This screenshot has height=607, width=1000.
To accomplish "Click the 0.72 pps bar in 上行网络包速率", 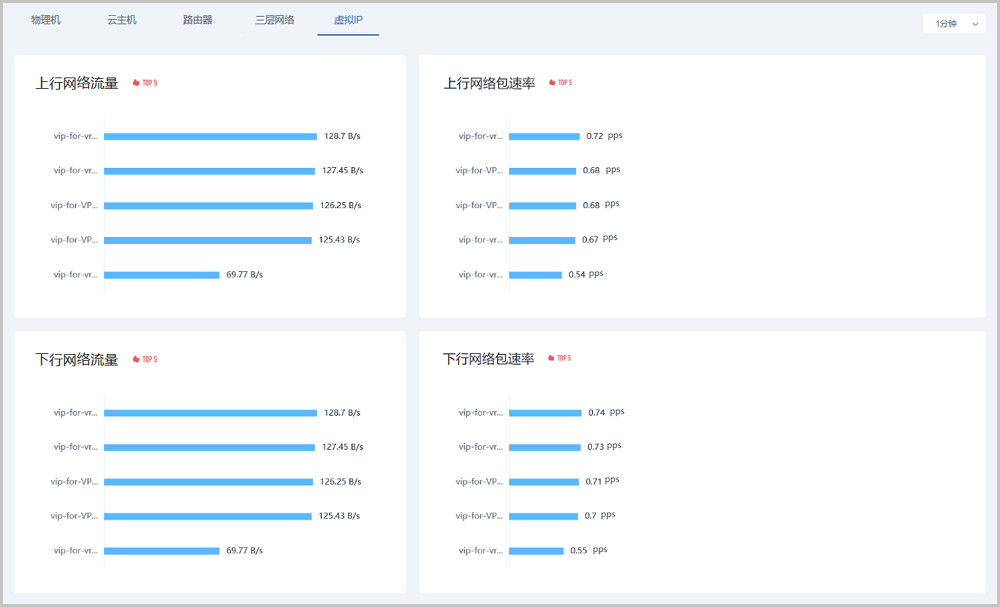I will tap(544, 136).
